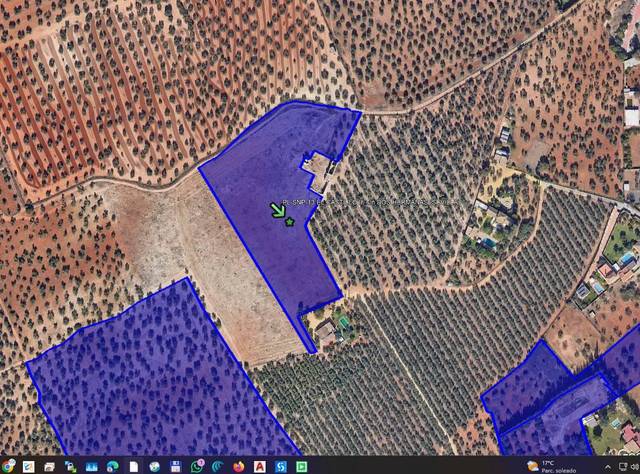Expand hidden system tray icons chevron
The width and height of the screenshot is (640, 474).
[x=607, y=467]
